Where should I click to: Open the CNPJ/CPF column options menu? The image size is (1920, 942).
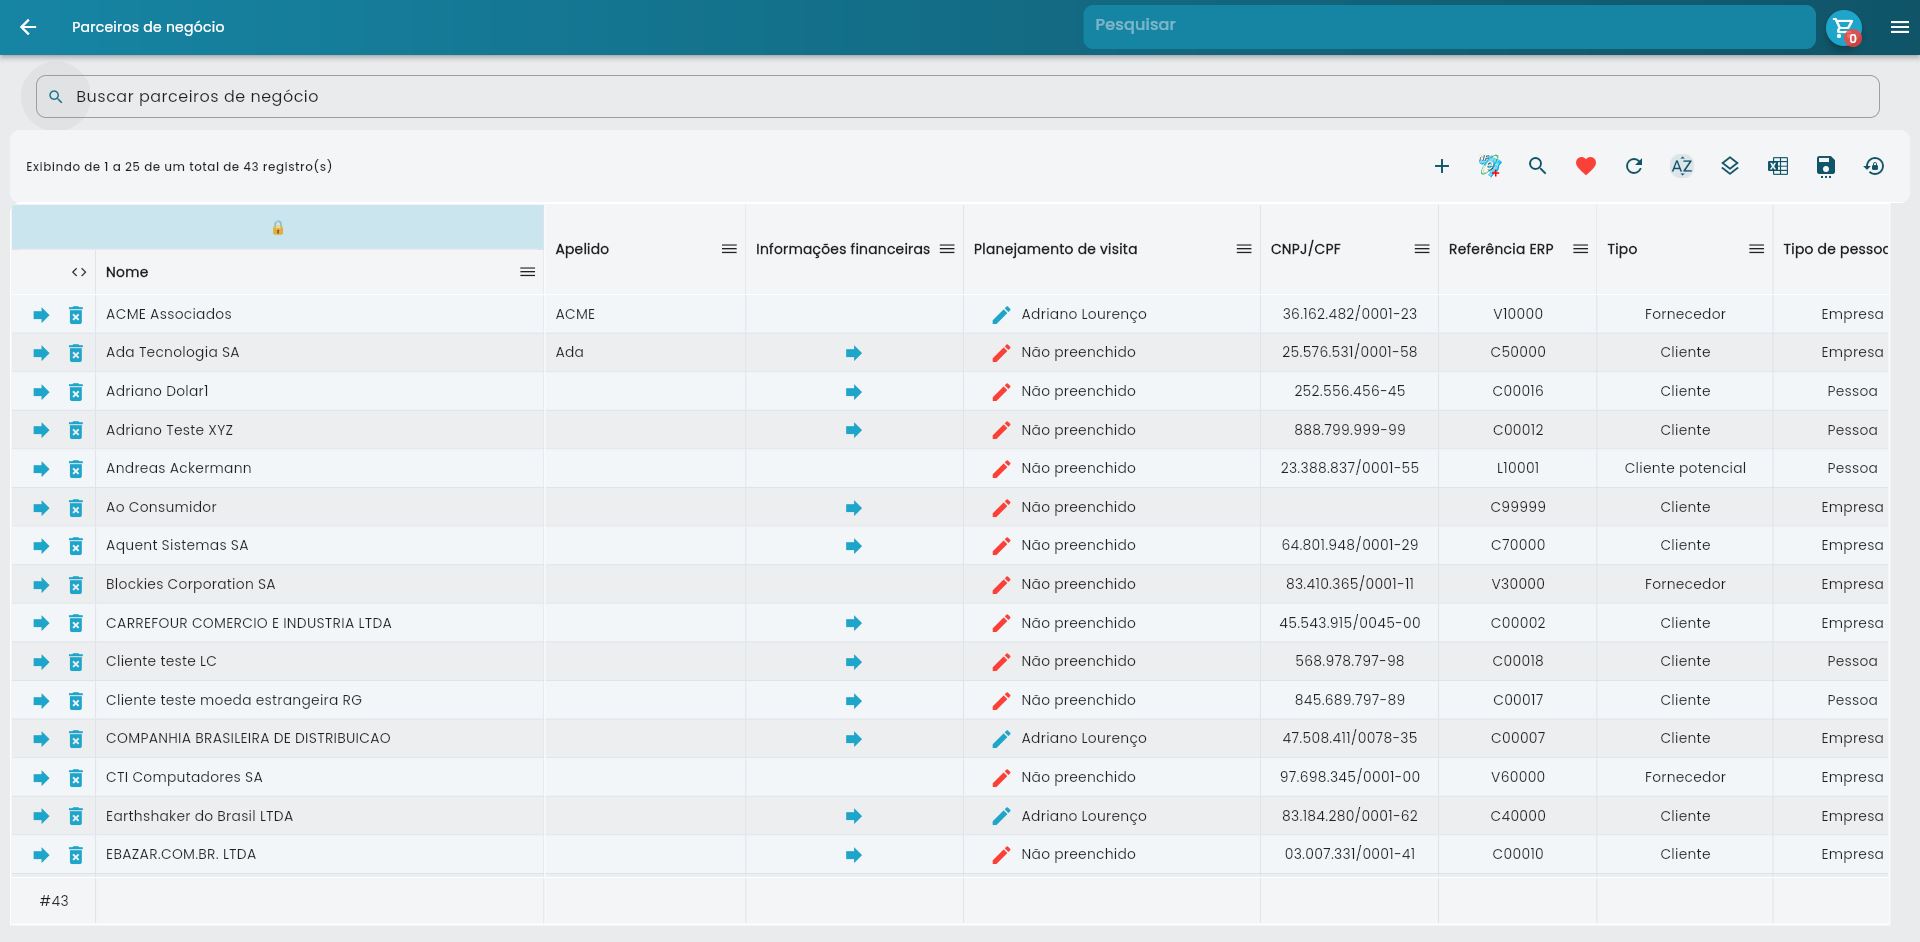1421,249
